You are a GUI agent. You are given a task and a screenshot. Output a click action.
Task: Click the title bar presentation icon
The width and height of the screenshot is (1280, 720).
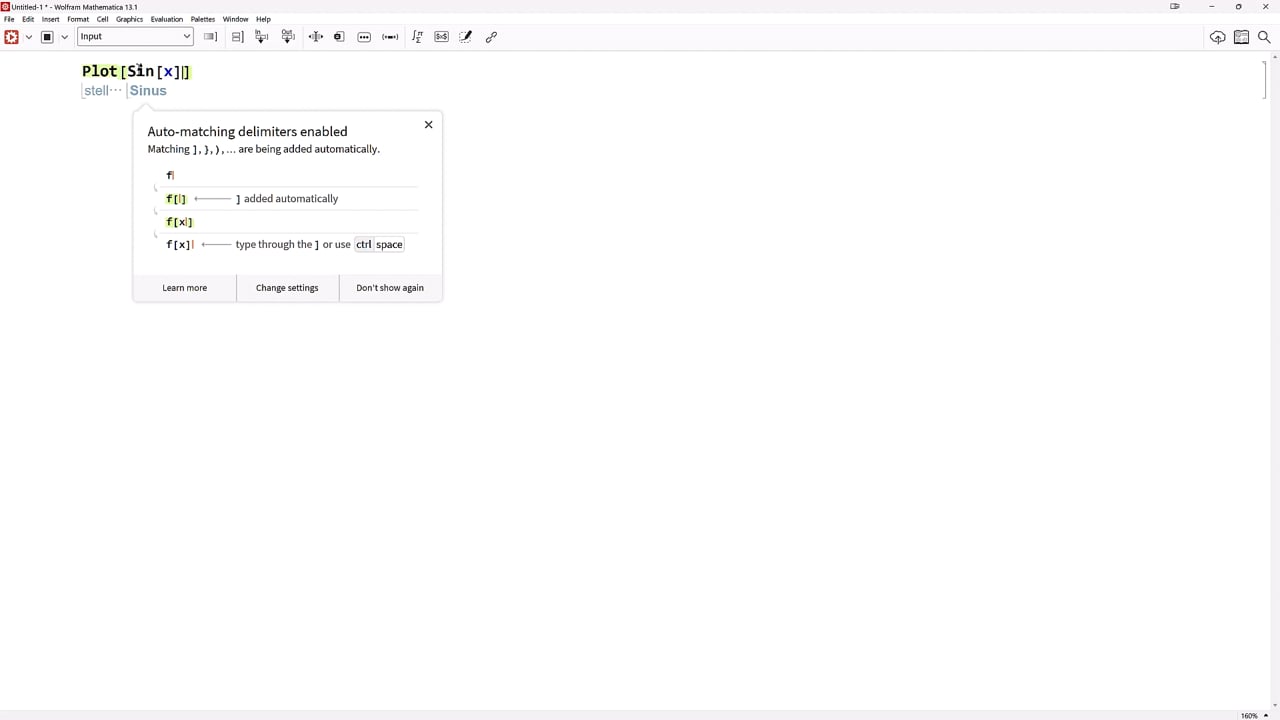1175,6
